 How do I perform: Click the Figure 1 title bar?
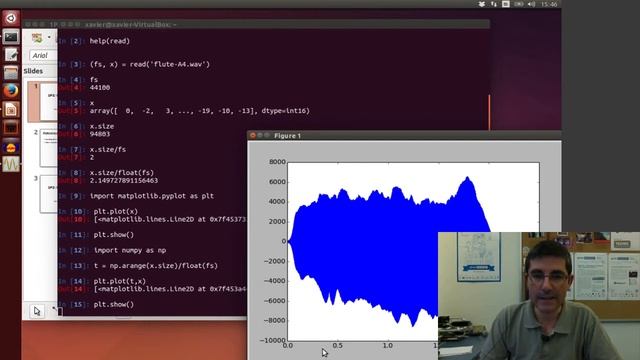point(404,136)
